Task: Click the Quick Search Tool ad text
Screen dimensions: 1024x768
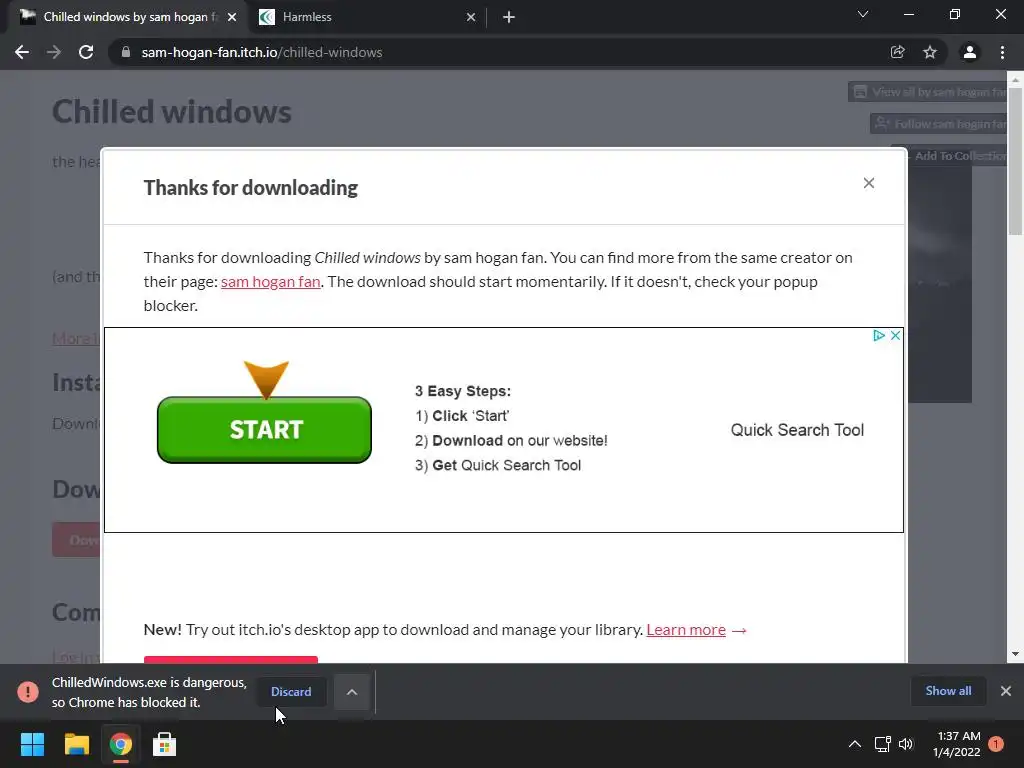Action: point(797,430)
